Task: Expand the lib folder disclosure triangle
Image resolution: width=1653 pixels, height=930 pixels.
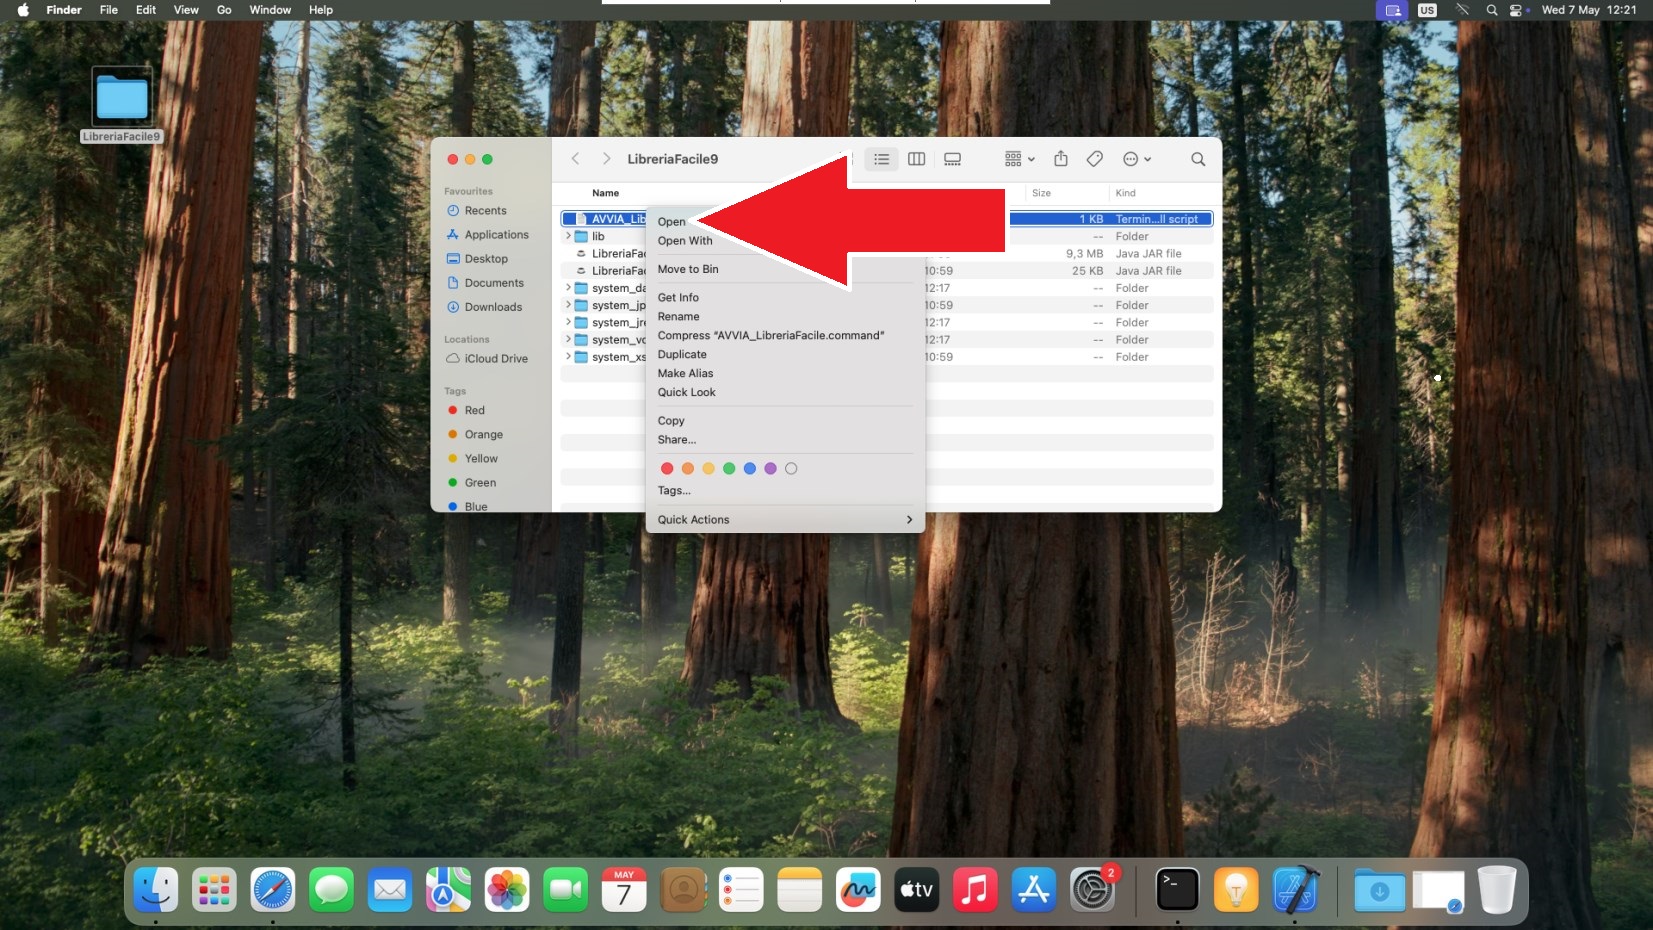Action: click(568, 237)
